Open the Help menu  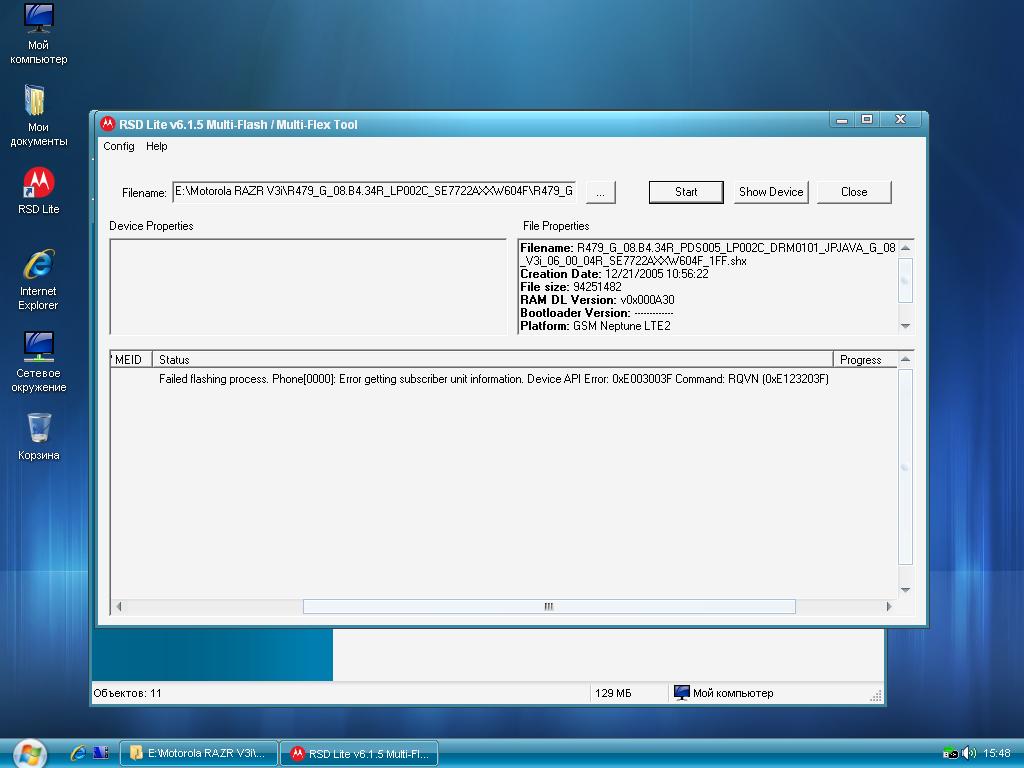tap(157, 146)
